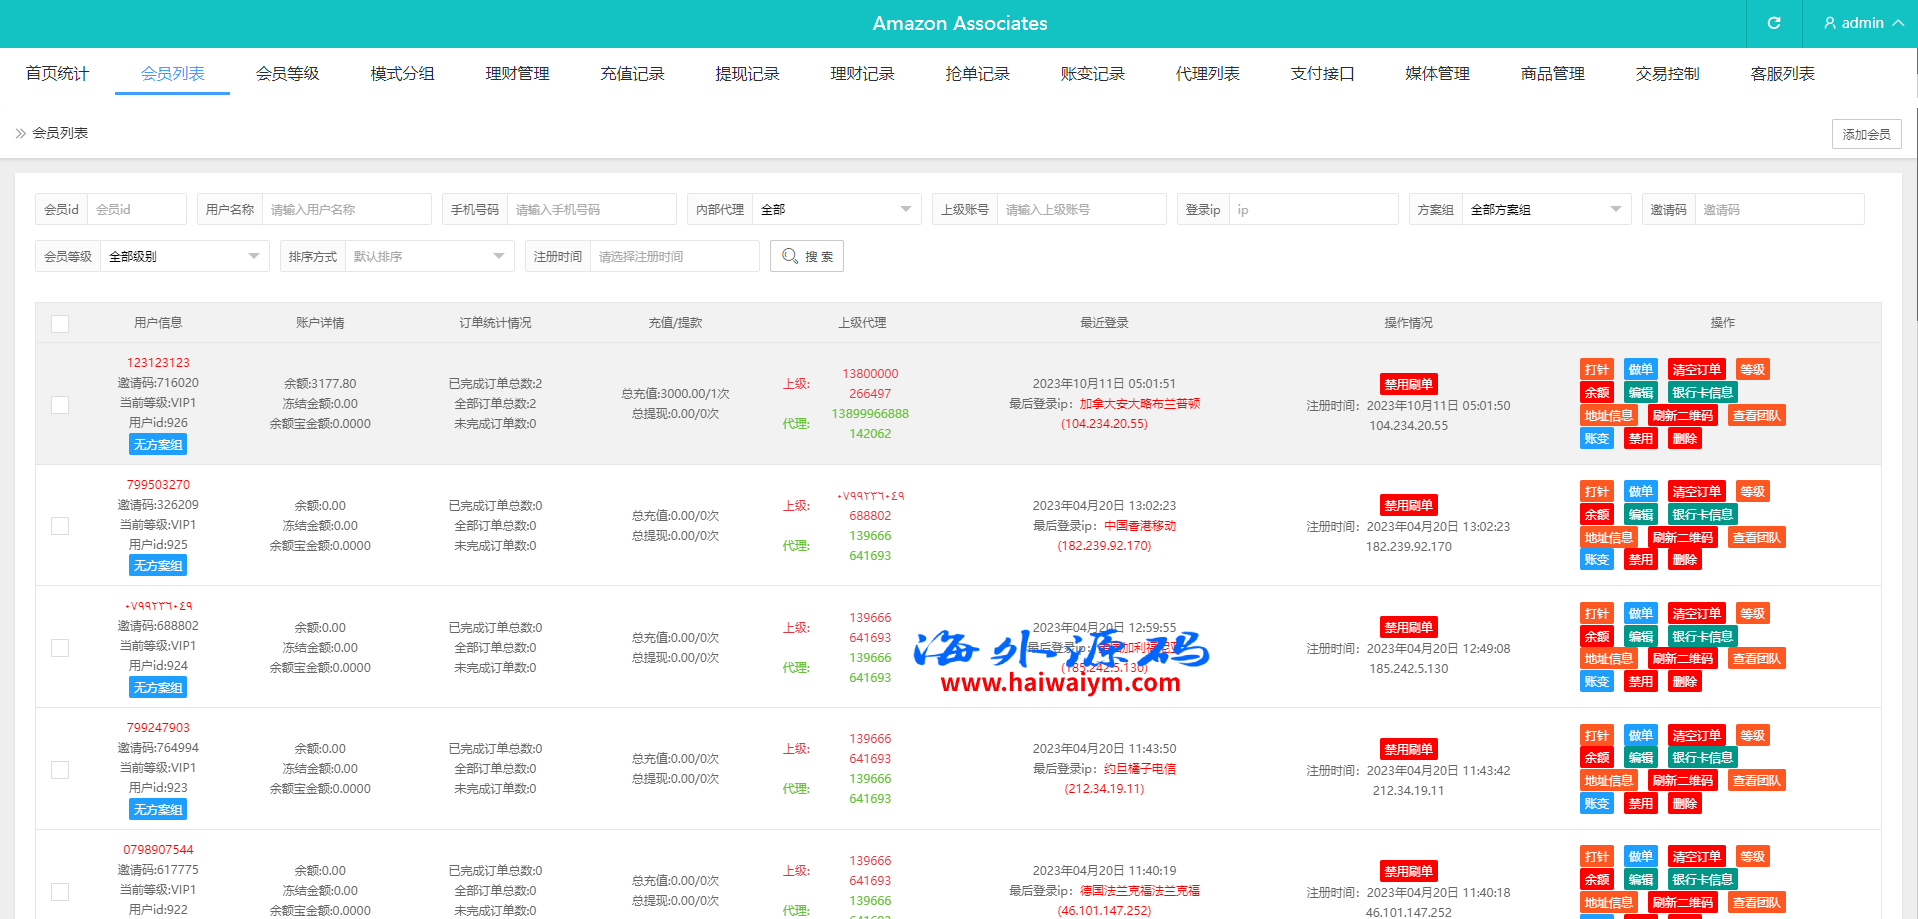Check the row checkbox for user 799503270
This screenshot has height=919, width=1918.
(60, 526)
